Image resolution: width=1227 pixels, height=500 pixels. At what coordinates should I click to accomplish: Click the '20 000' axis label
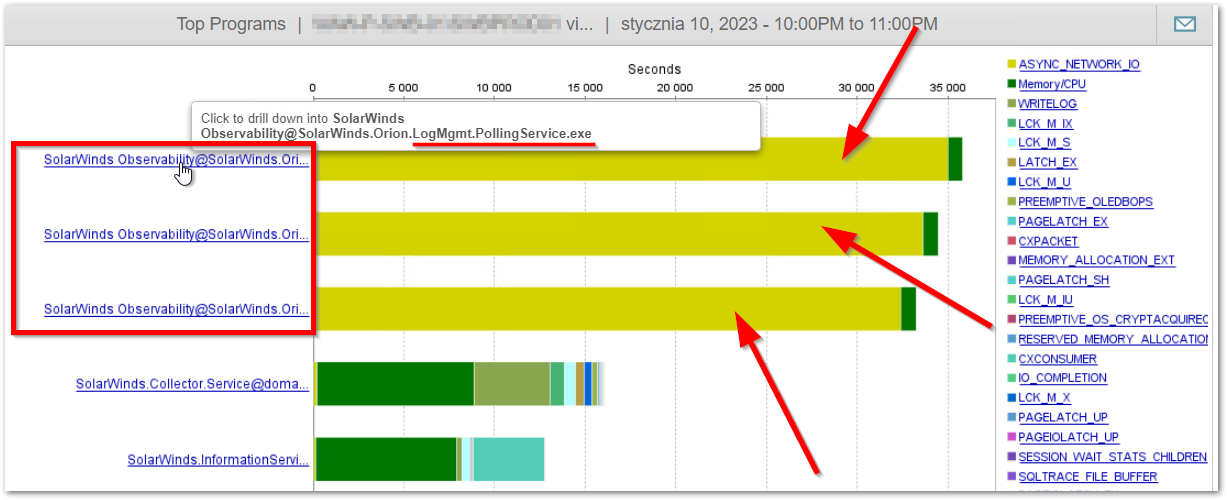pyautogui.click(x=675, y=88)
